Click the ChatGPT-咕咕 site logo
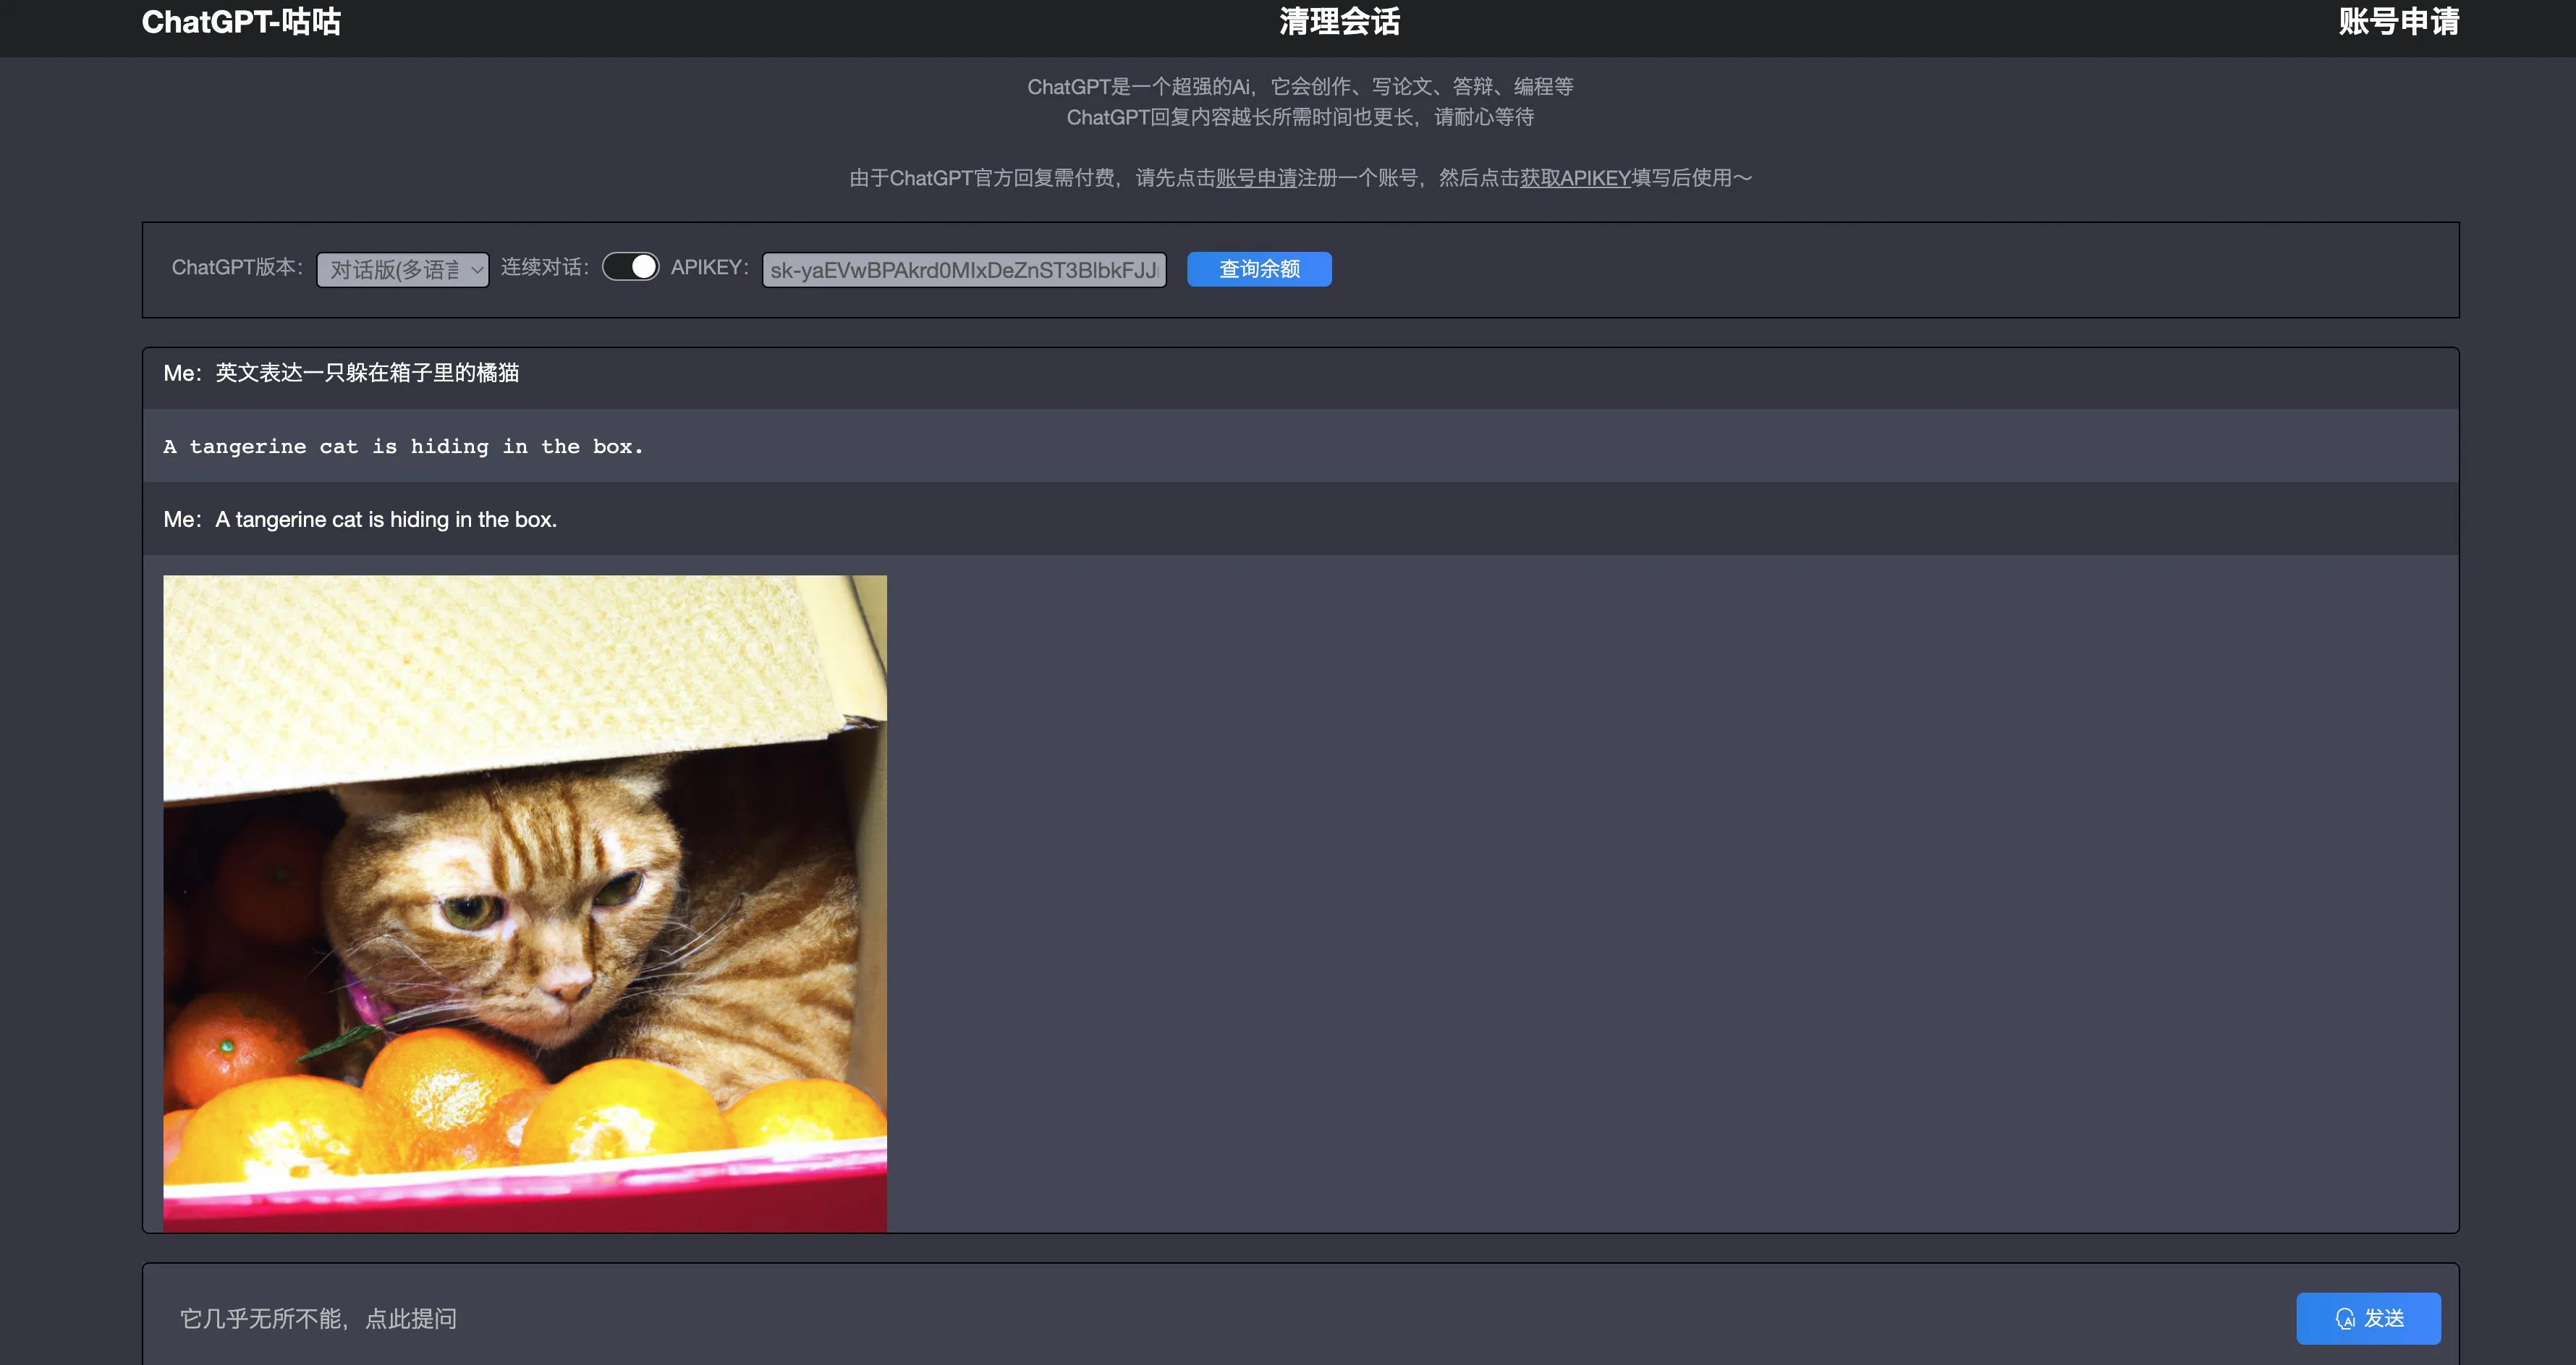This screenshot has width=2576, height=1365. 241,22
